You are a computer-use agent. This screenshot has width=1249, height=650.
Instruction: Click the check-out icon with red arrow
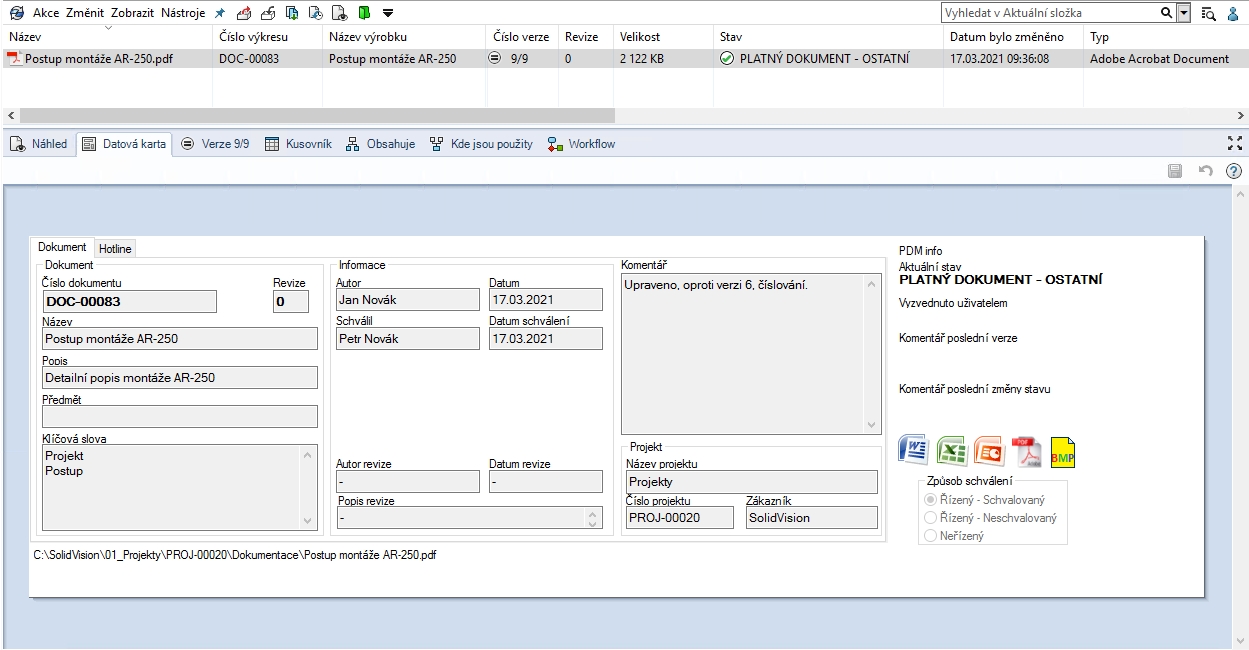click(243, 13)
